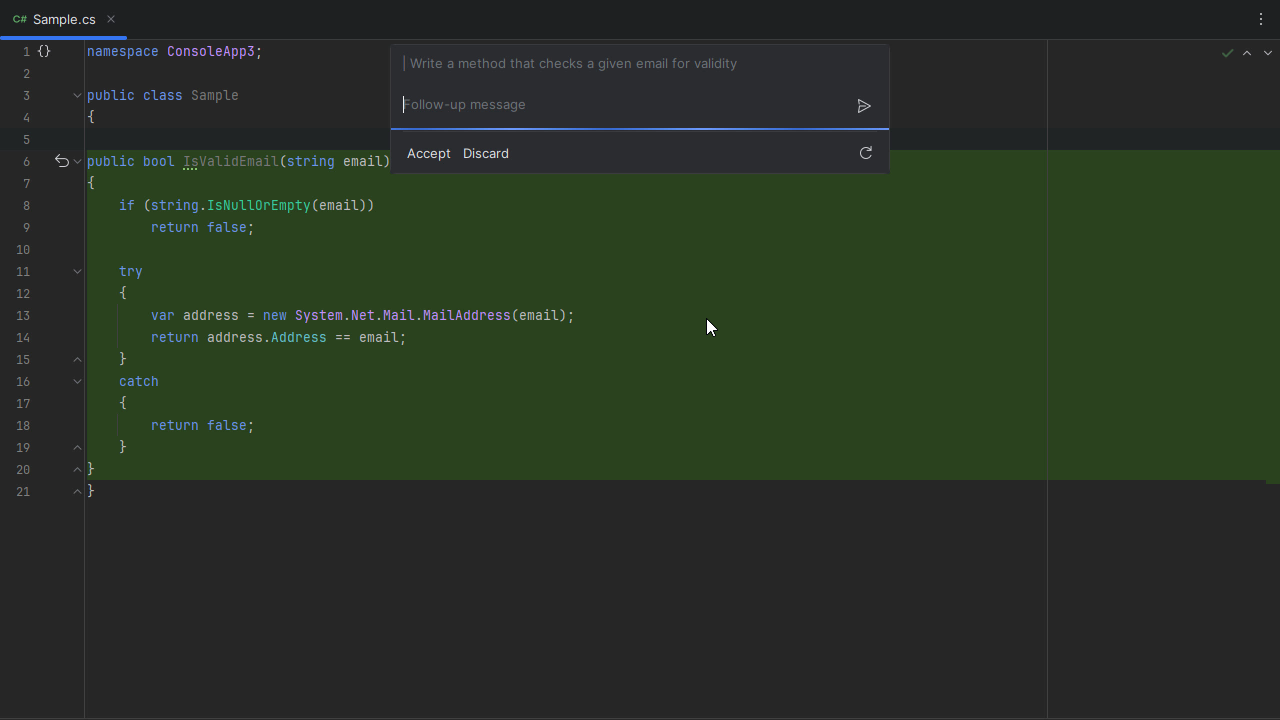Collapse the Sample class fold arrow on line 3

tap(77, 95)
